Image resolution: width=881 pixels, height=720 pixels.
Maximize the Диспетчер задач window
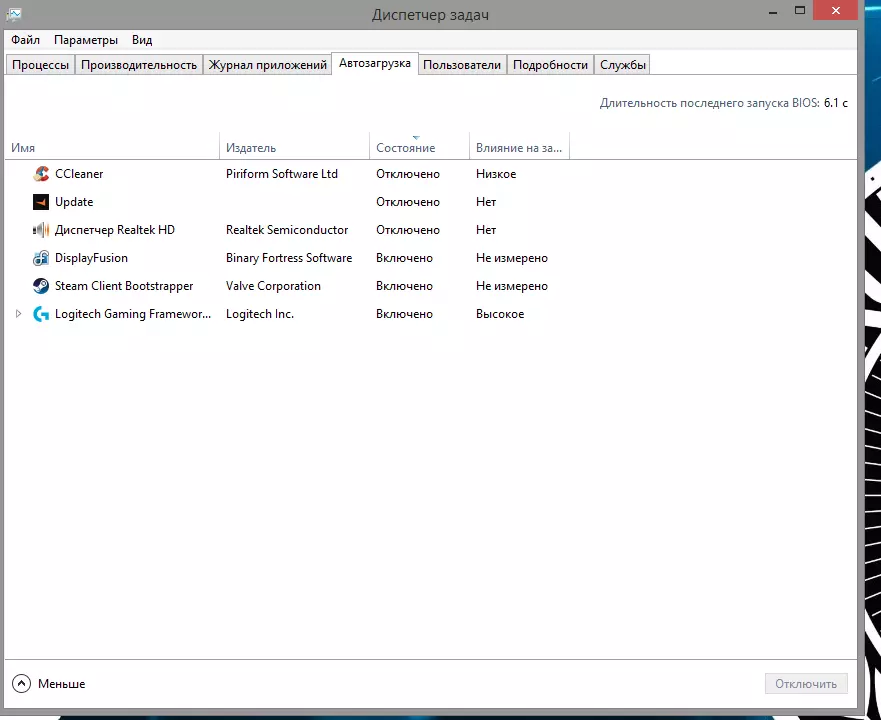(800, 11)
